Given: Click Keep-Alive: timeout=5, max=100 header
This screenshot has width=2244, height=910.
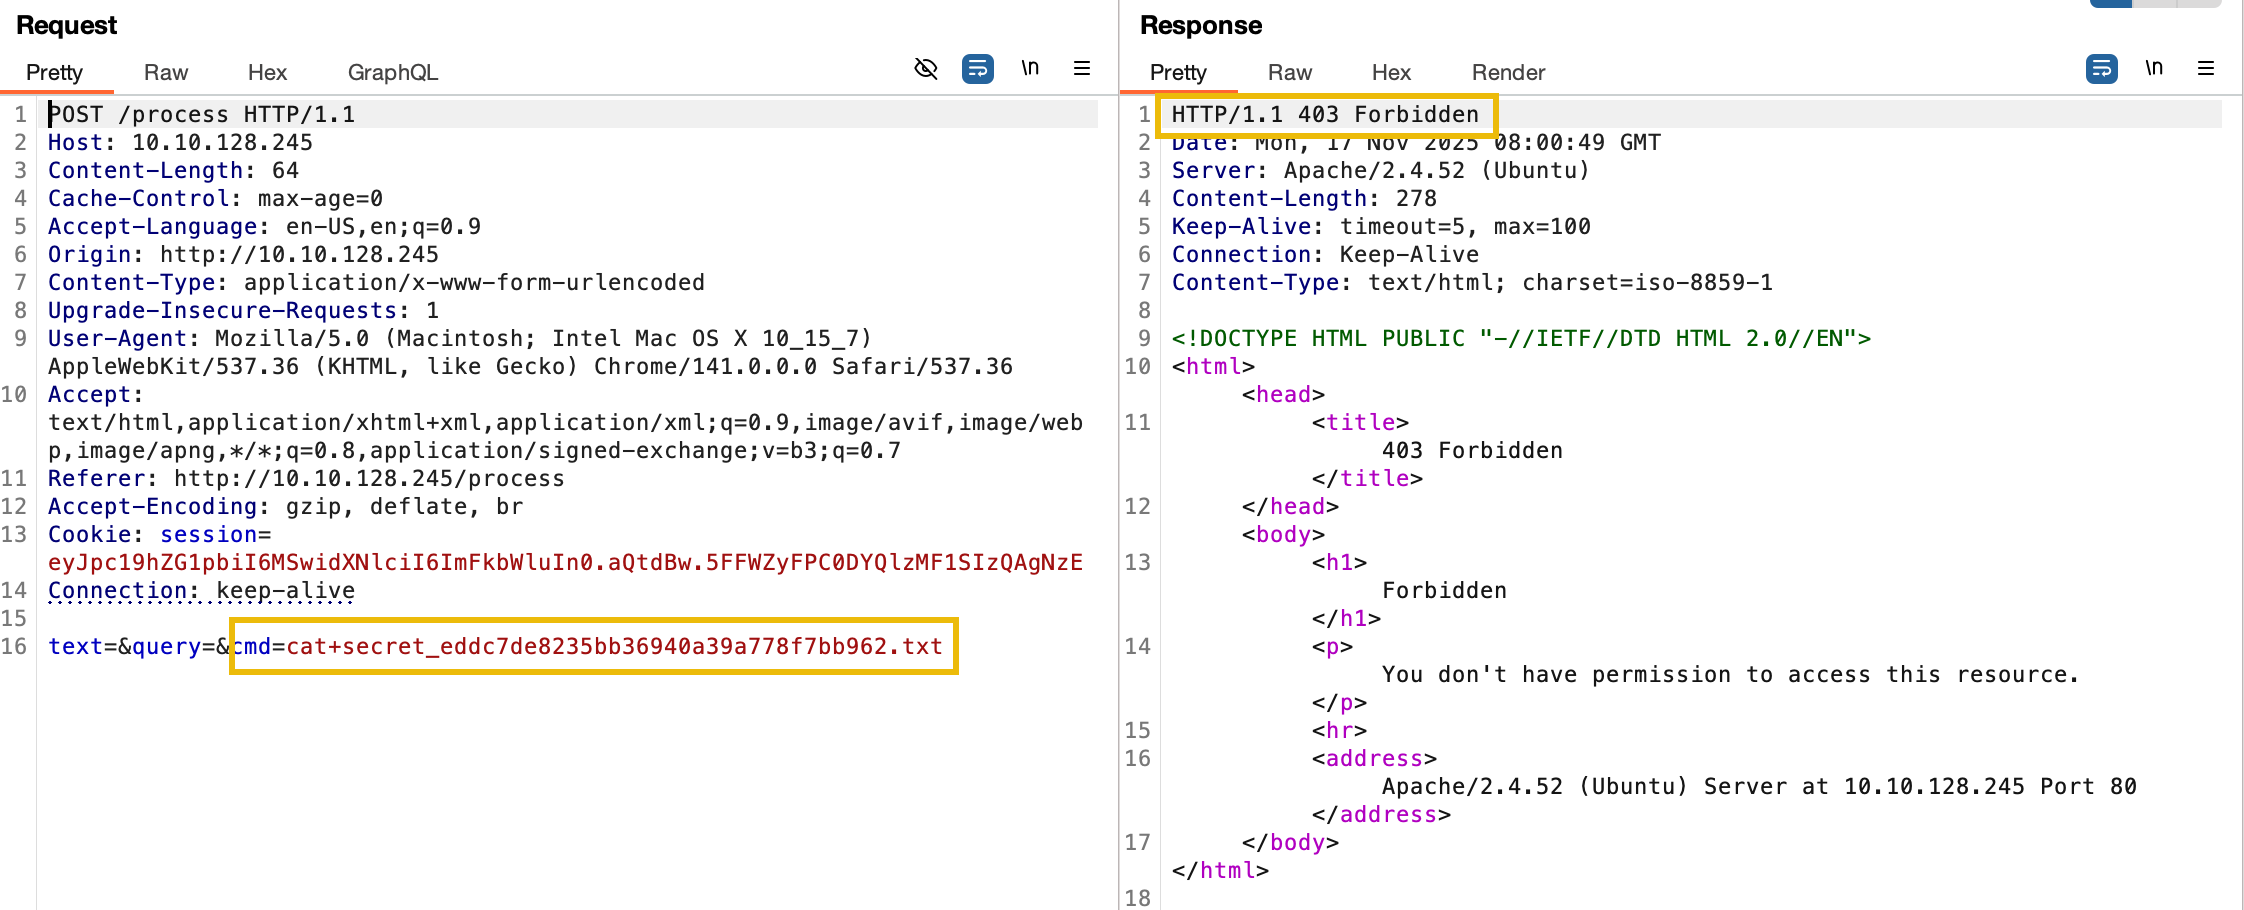Looking at the screenshot, I should pyautogui.click(x=1382, y=226).
